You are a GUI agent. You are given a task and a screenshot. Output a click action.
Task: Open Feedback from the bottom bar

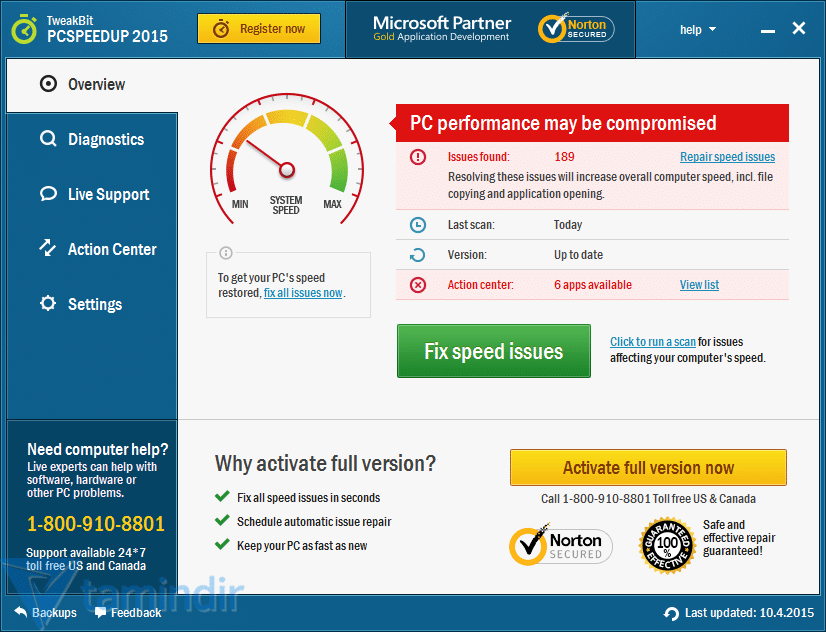click(x=128, y=613)
